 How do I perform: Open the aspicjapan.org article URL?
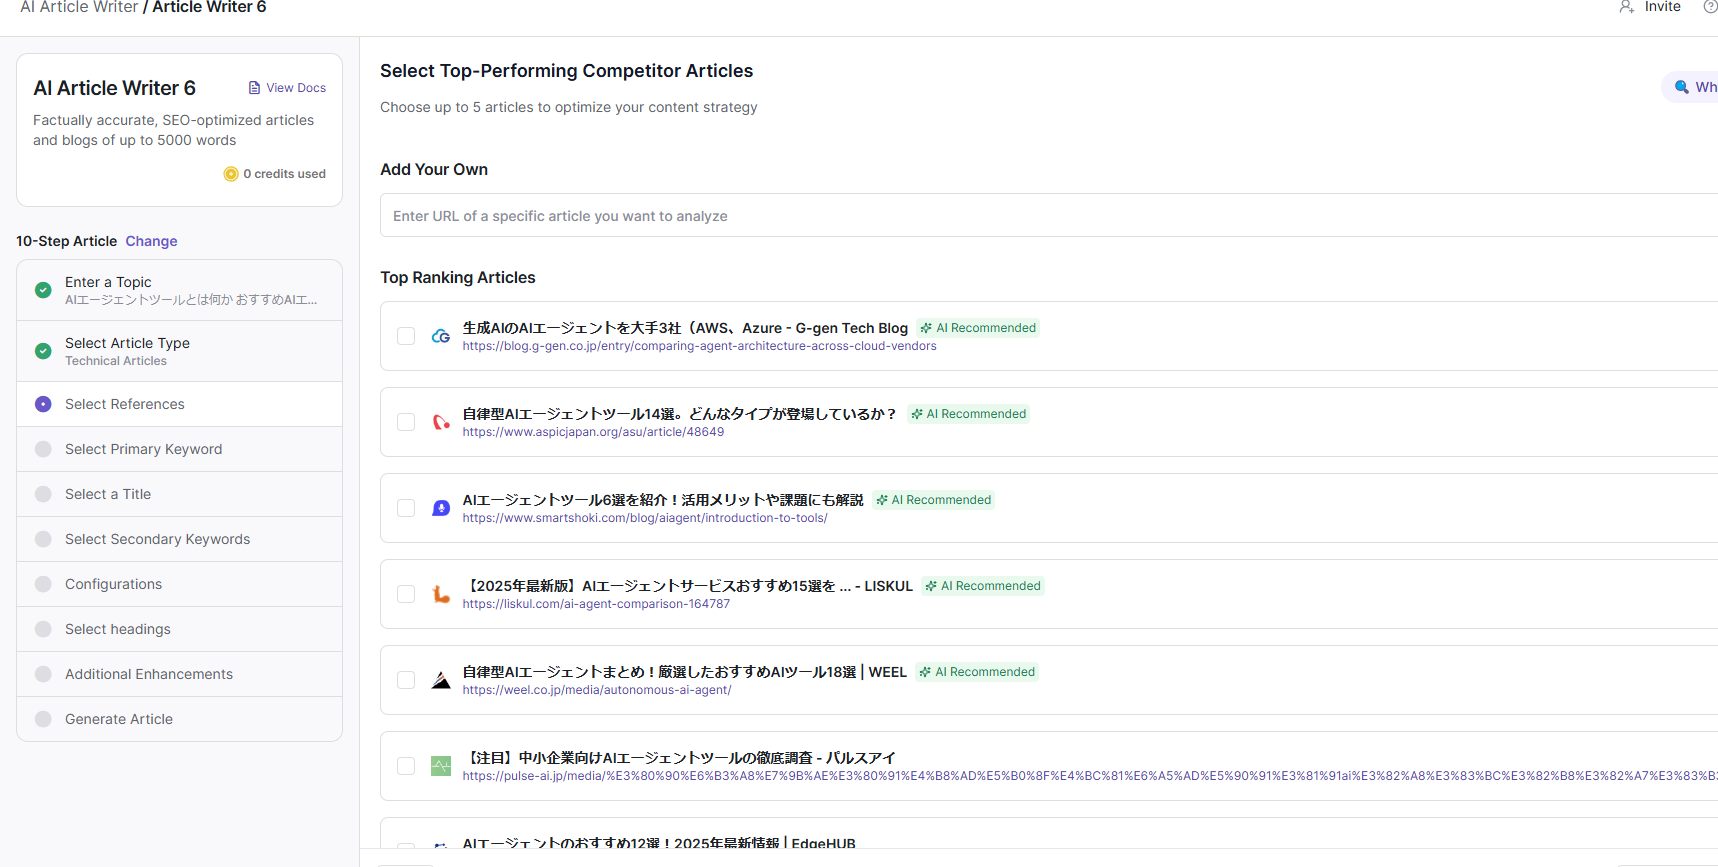593,432
